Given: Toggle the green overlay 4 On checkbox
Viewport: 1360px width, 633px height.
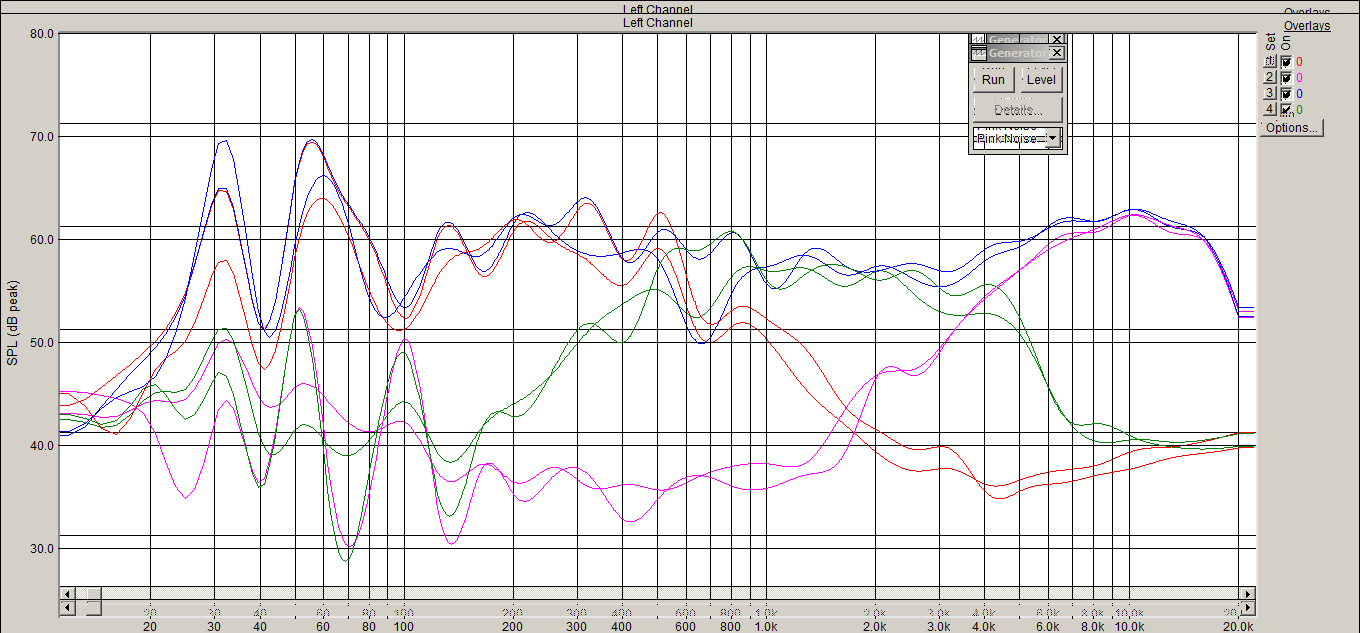Looking at the screenshot, I should [1286, 109].
